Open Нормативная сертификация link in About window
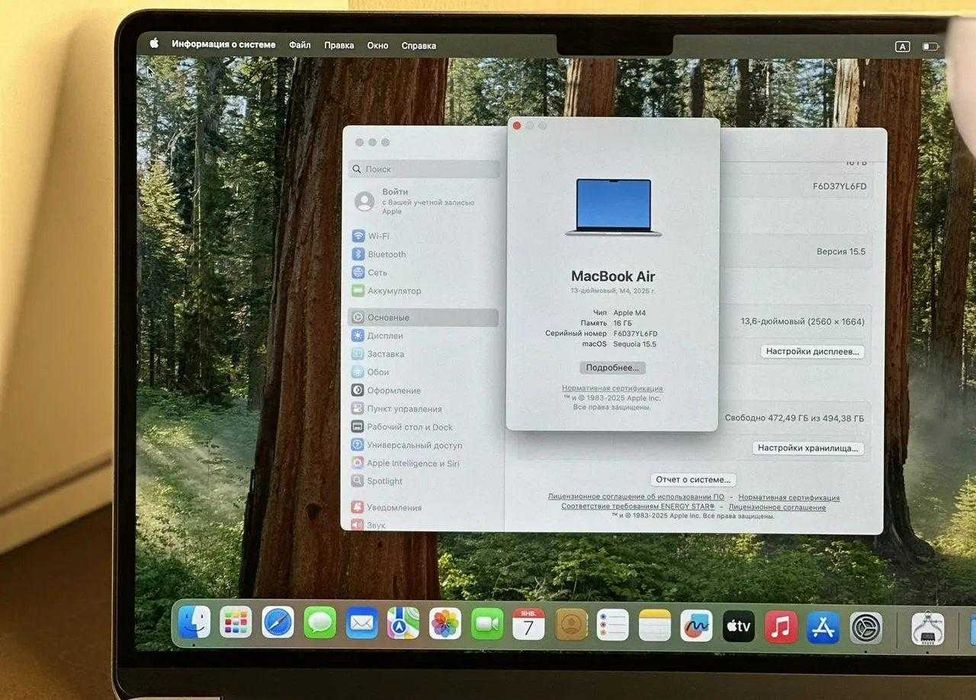Image resolution: width=976 pixels, height=700 pixels. [612, 388]
